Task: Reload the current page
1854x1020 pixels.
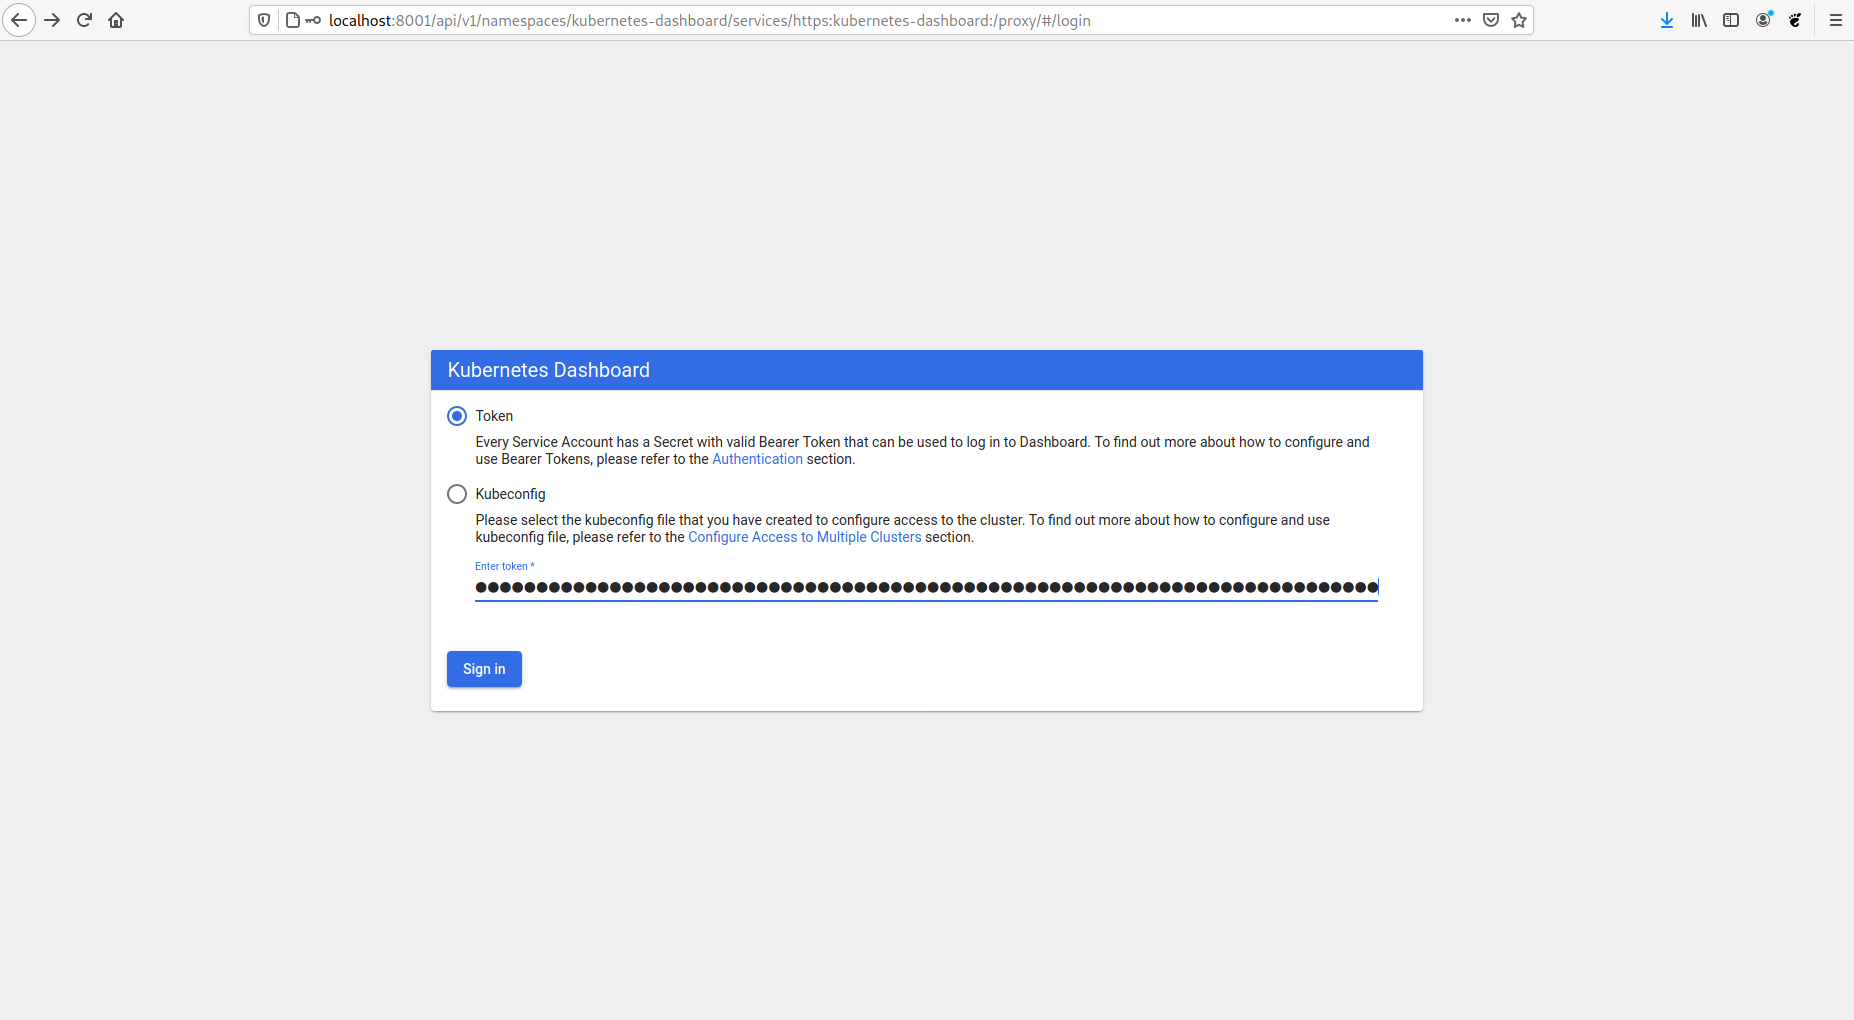Action: pos(85,20)
